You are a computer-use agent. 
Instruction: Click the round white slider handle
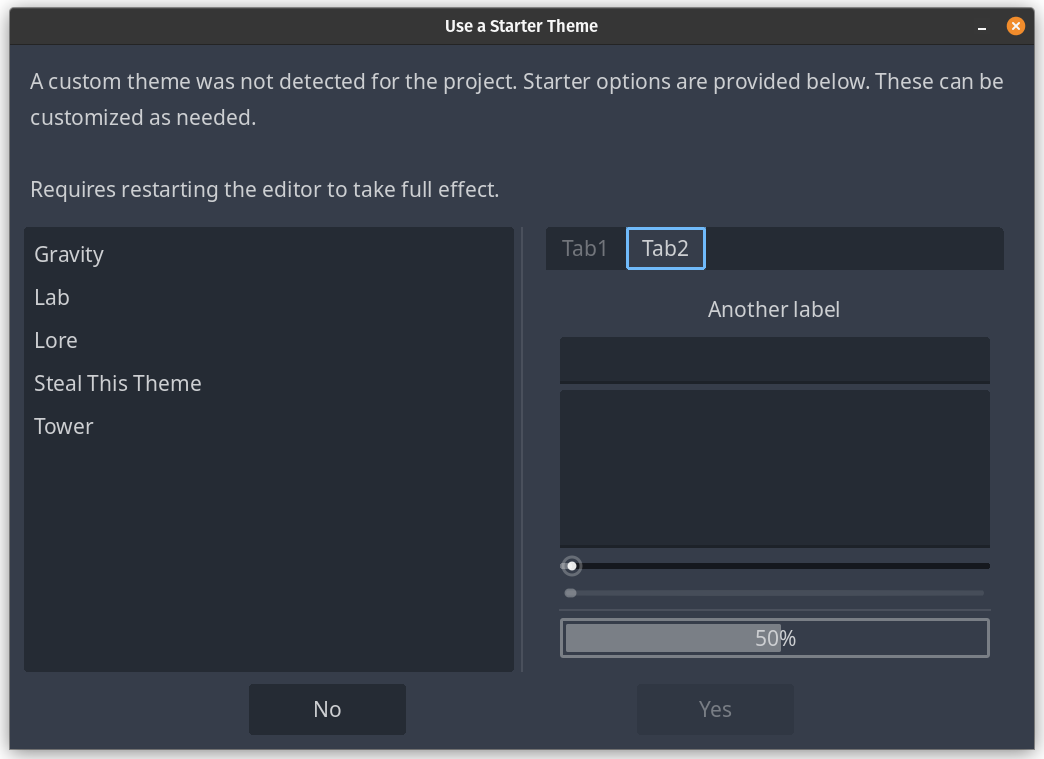click(572, 566)
